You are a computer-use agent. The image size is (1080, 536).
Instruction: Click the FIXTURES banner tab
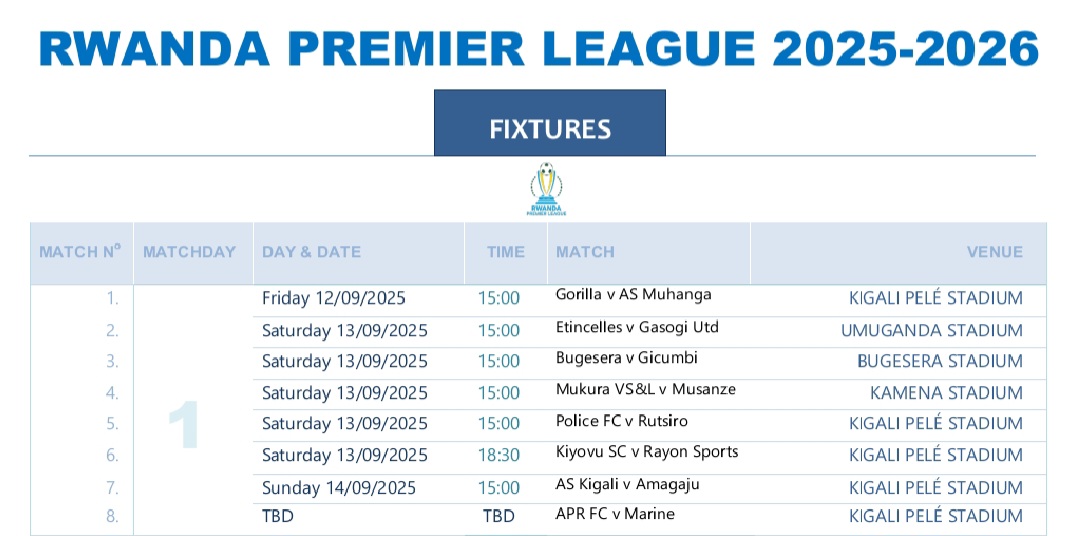coord(549,129)
